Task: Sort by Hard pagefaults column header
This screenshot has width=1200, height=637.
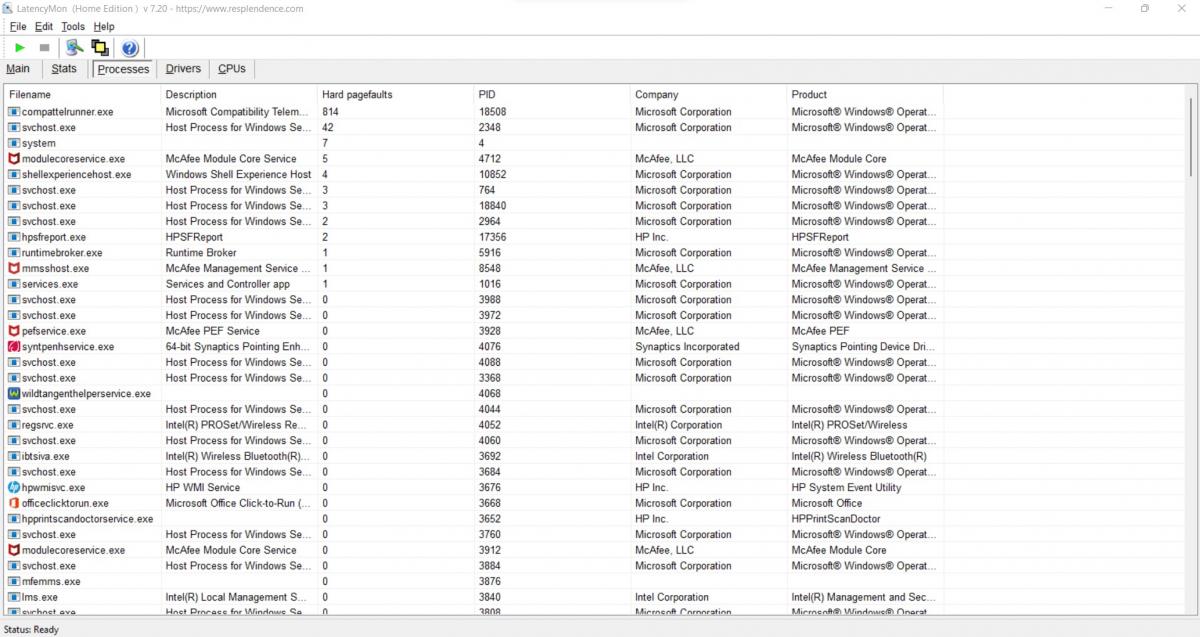Action: [x=396, y=95]
